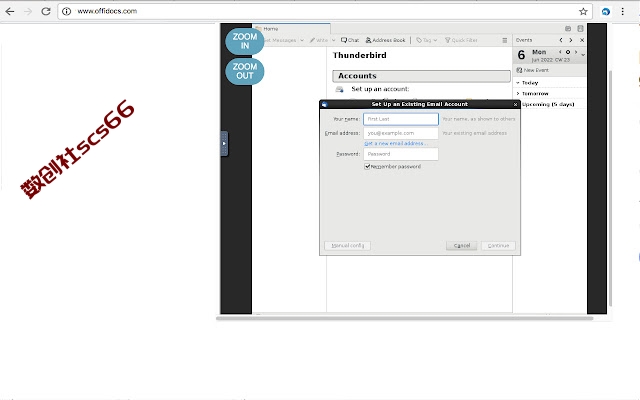Close the Events pane
Screen dimensions: 640x400
click(x=582, y=40)
